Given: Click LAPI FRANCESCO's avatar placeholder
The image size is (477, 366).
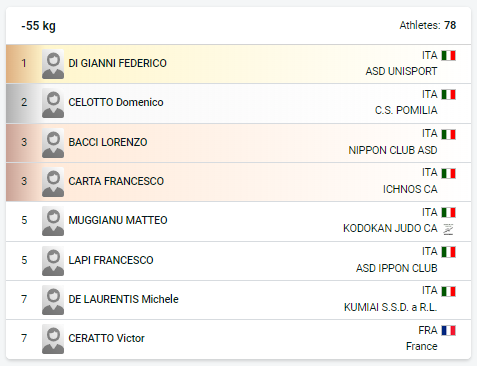Looking at the screenshot, I should coord(53,261).
